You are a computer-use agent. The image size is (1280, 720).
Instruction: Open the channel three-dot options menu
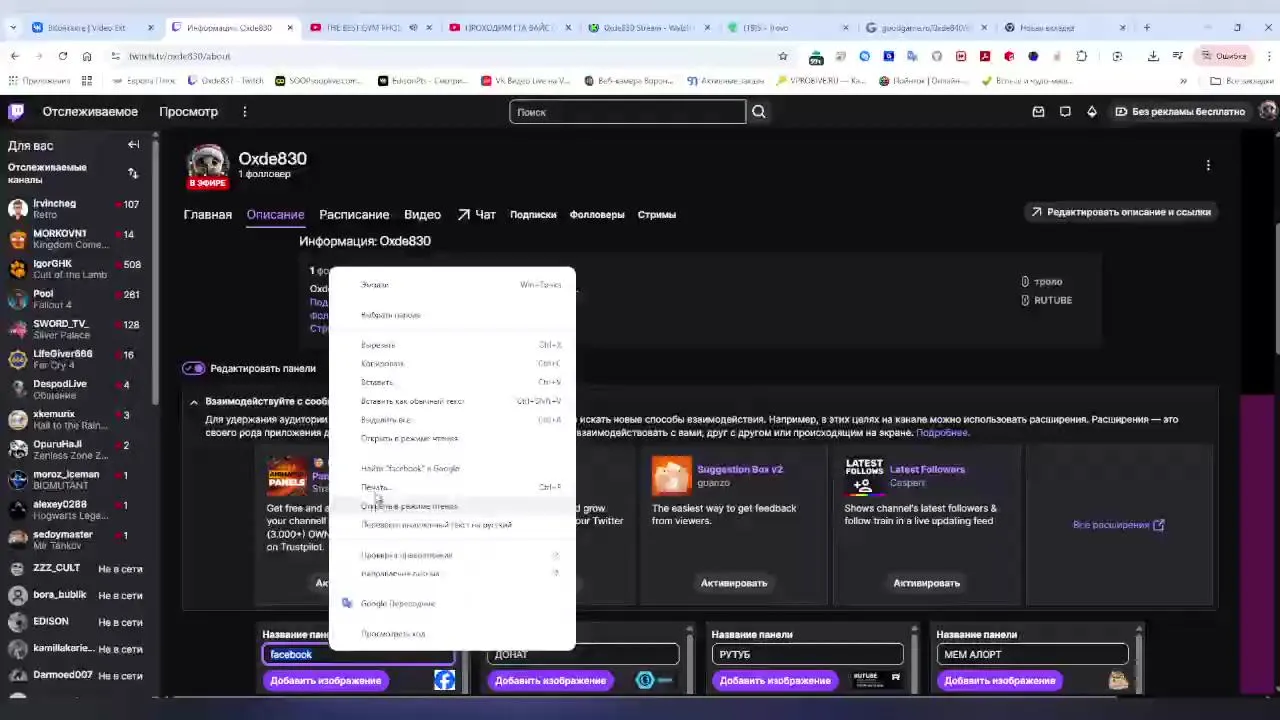coord(1208,165)
